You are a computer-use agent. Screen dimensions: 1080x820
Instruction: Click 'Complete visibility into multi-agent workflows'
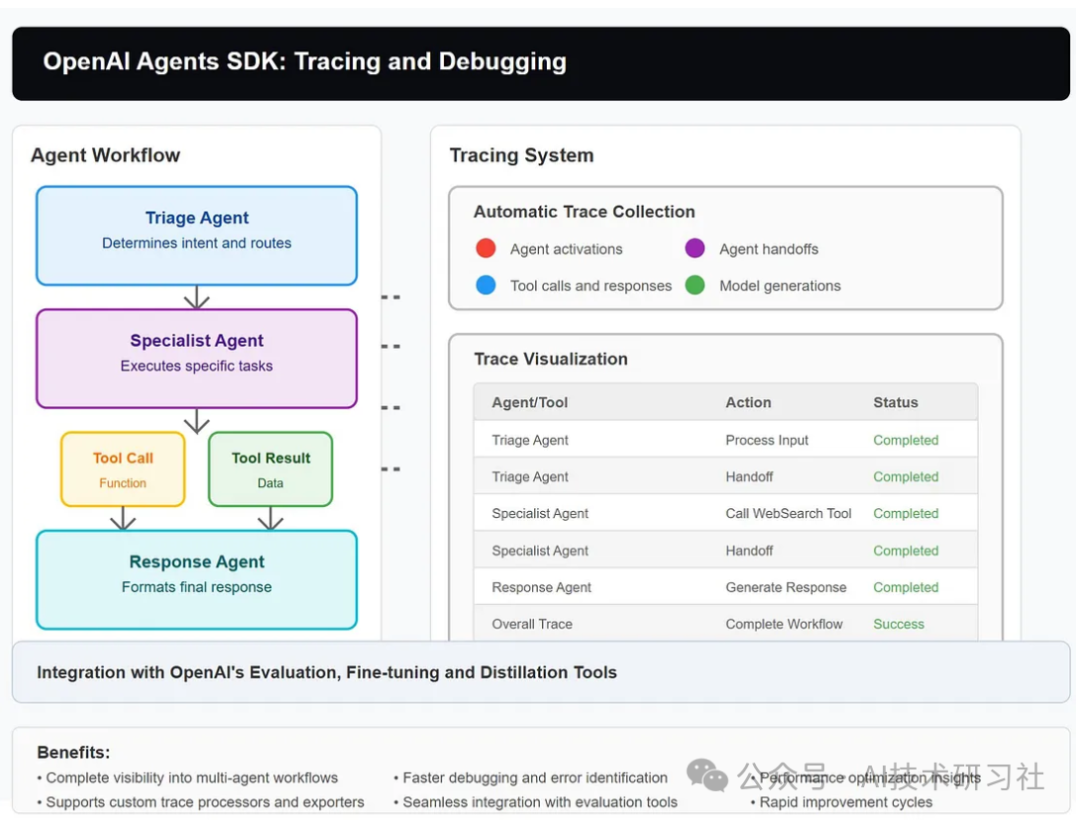187,778
